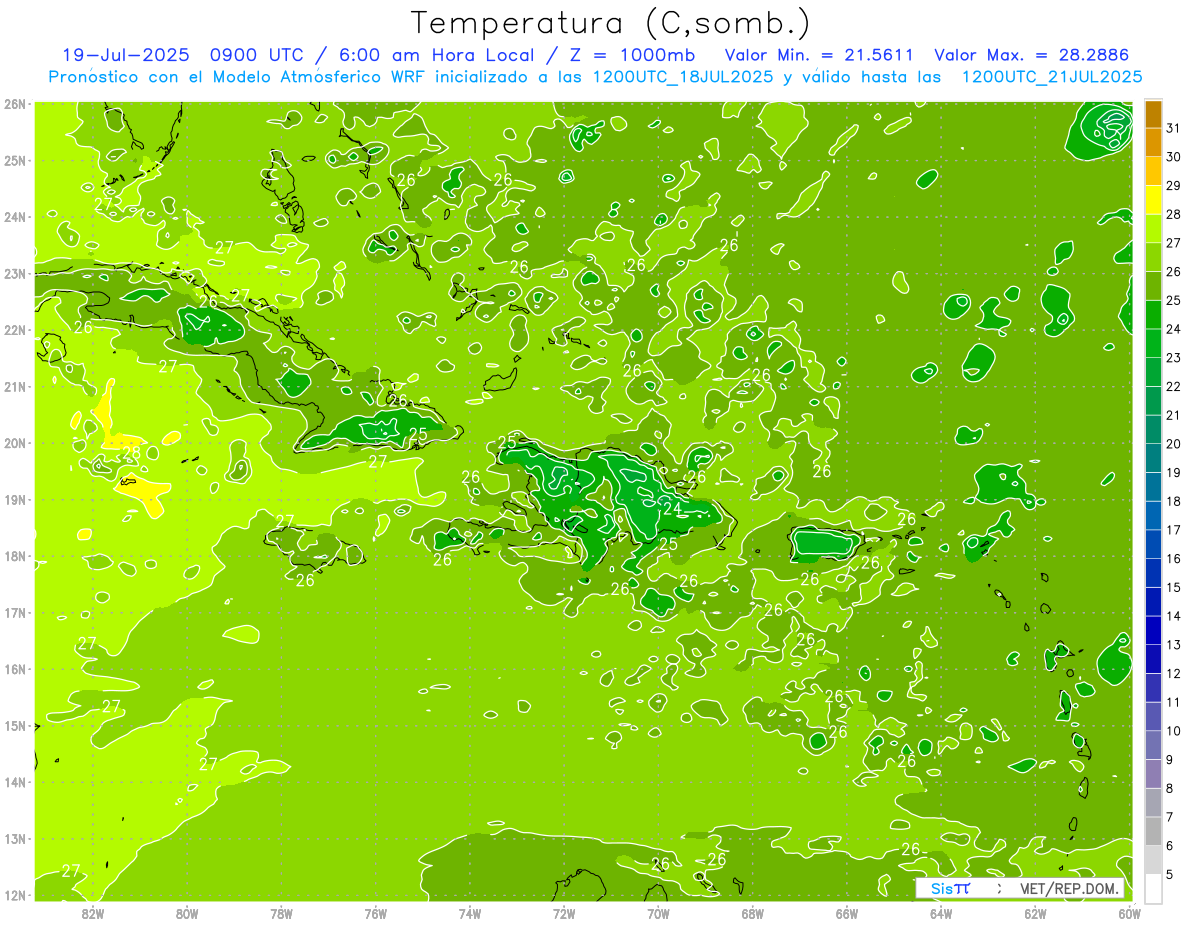Viewport: 1200px width, 927px height.
Task: Click the legend value '31'
Action: [x=1173, y=129]
